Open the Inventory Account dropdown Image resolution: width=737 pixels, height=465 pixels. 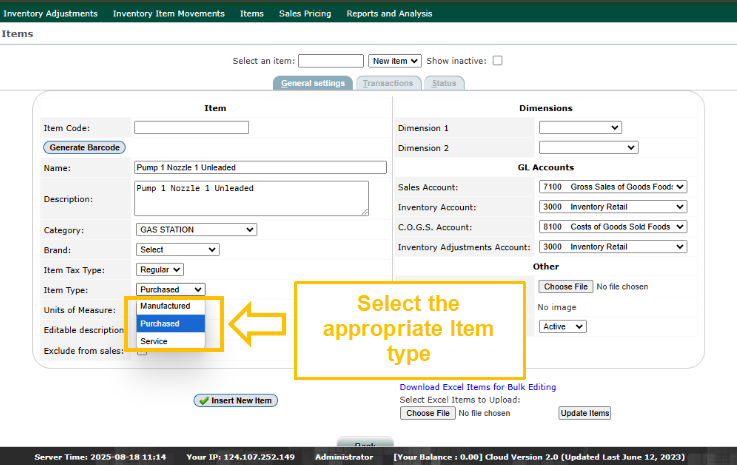tap(613, 207)
